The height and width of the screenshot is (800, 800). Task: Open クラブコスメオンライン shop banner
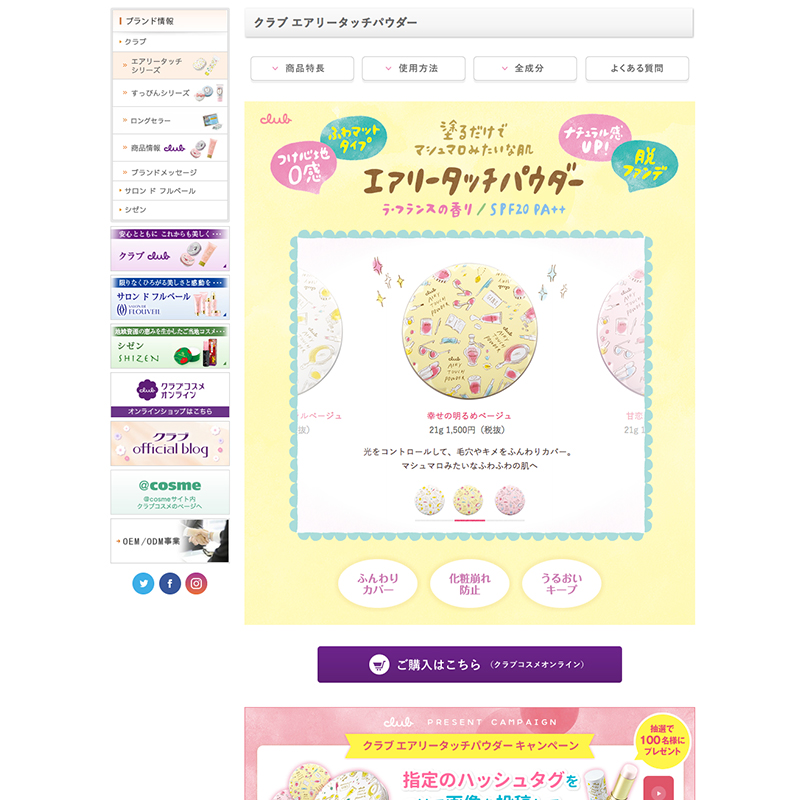click(170, 395)
